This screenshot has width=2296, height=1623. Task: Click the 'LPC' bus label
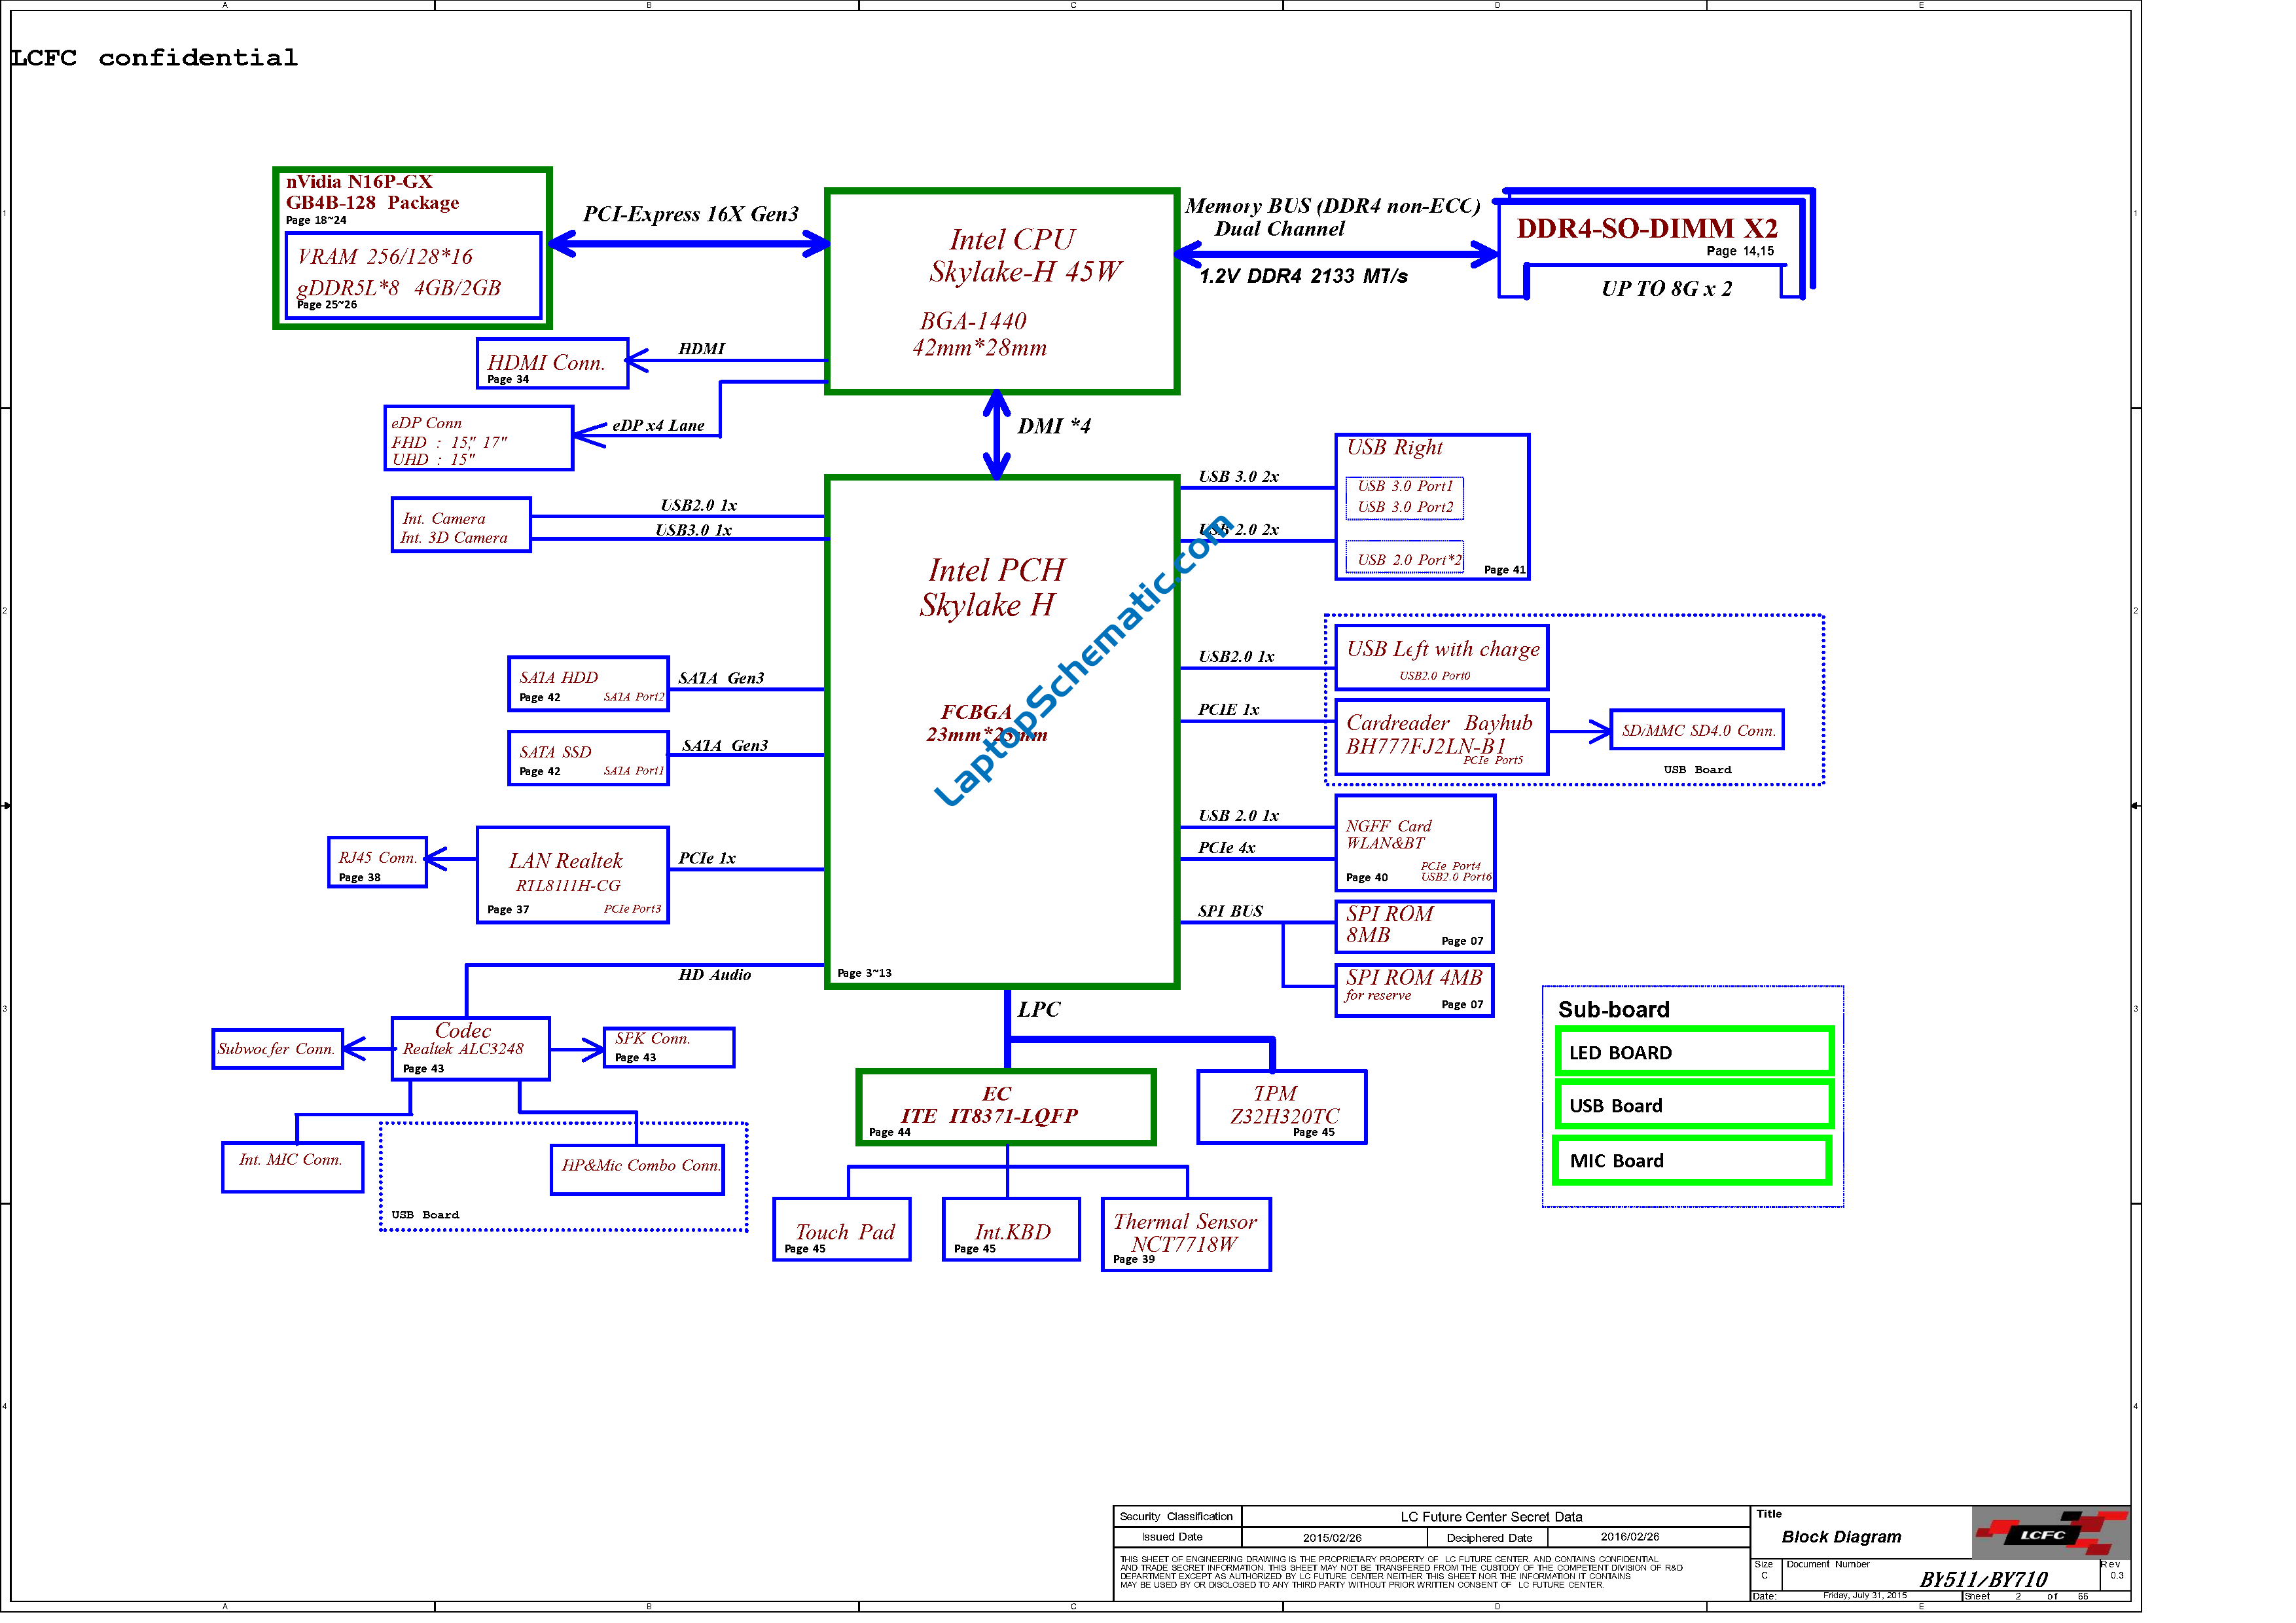[1039, 1010]
